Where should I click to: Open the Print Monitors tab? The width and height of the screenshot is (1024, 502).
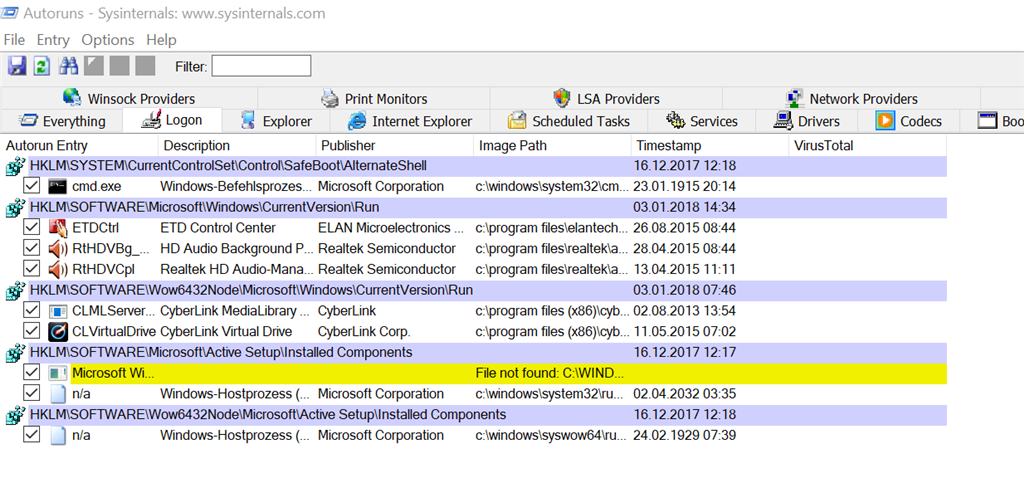coord(374,99)
